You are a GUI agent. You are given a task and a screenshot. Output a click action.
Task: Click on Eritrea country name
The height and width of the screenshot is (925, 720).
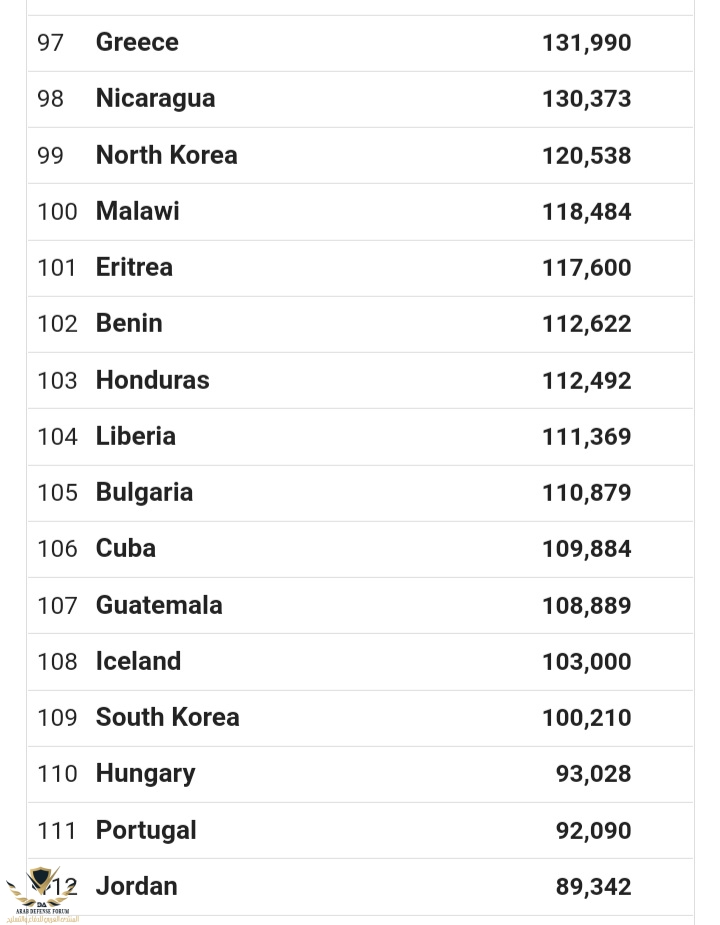134,267
